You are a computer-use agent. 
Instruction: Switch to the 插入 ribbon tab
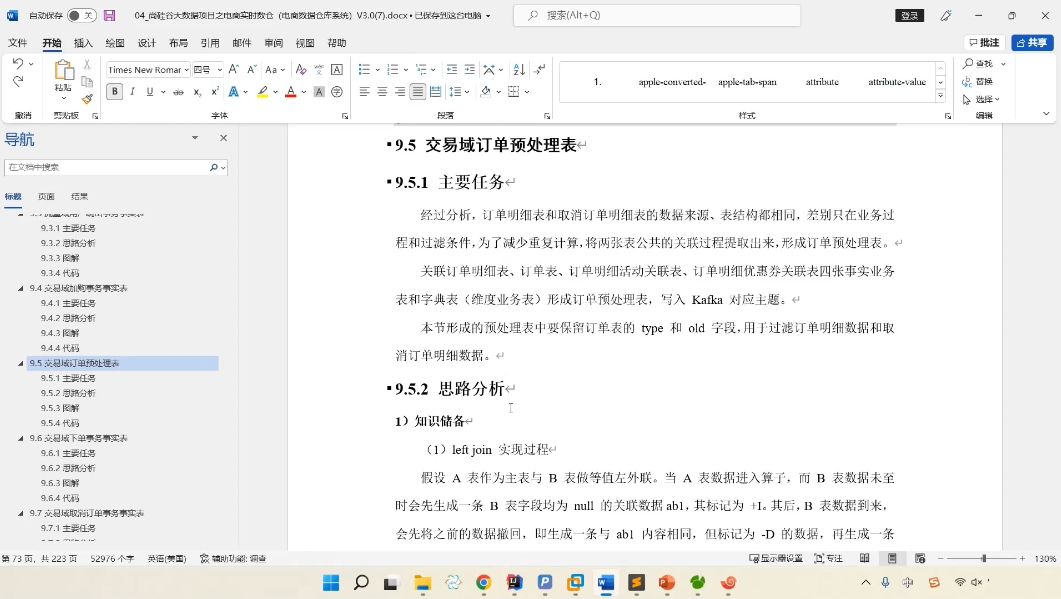tap(83, 43)
